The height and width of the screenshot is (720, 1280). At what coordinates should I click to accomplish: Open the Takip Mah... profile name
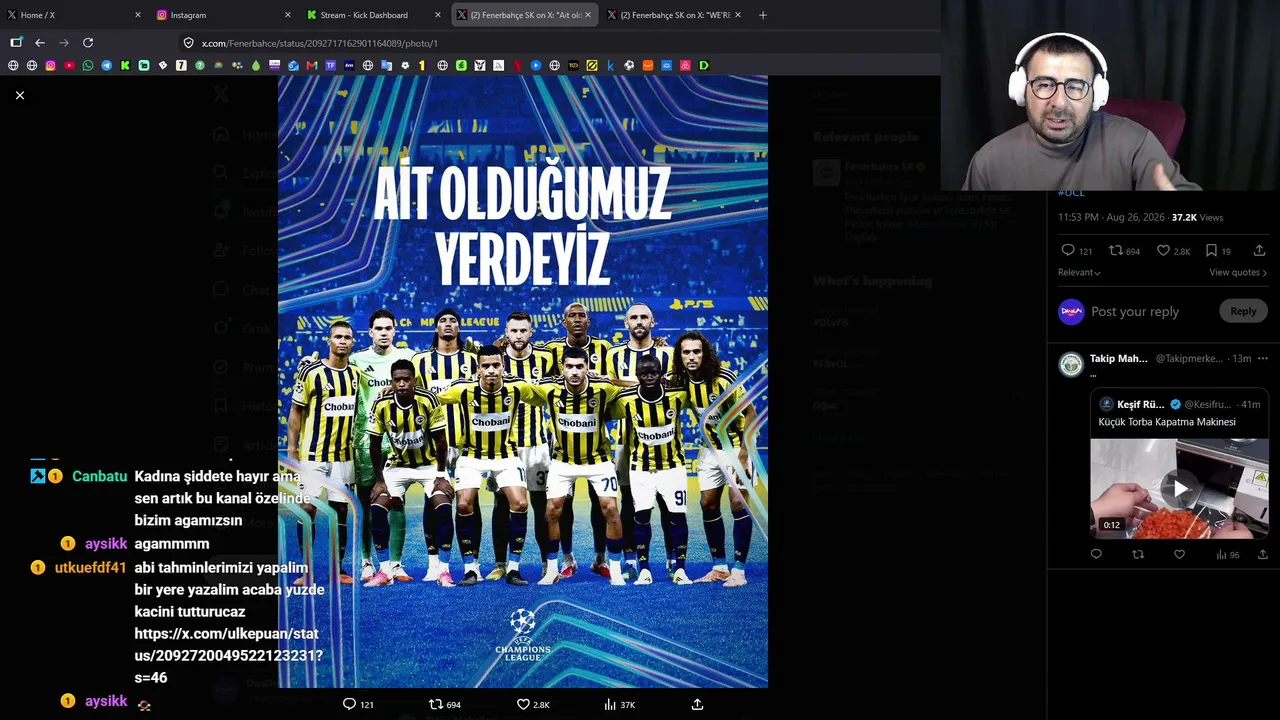1118,358
